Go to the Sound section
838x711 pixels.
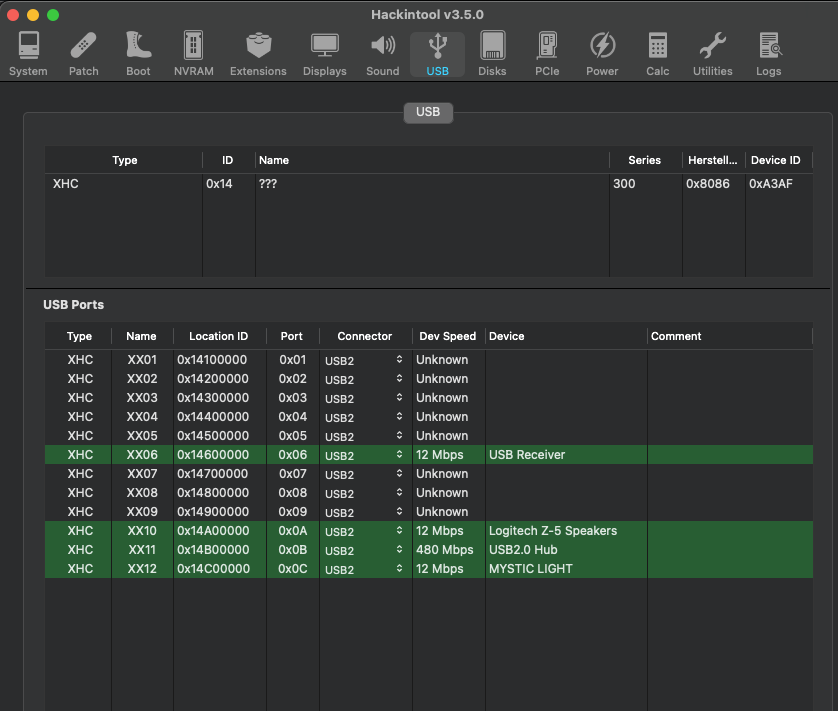click(382, 54)
